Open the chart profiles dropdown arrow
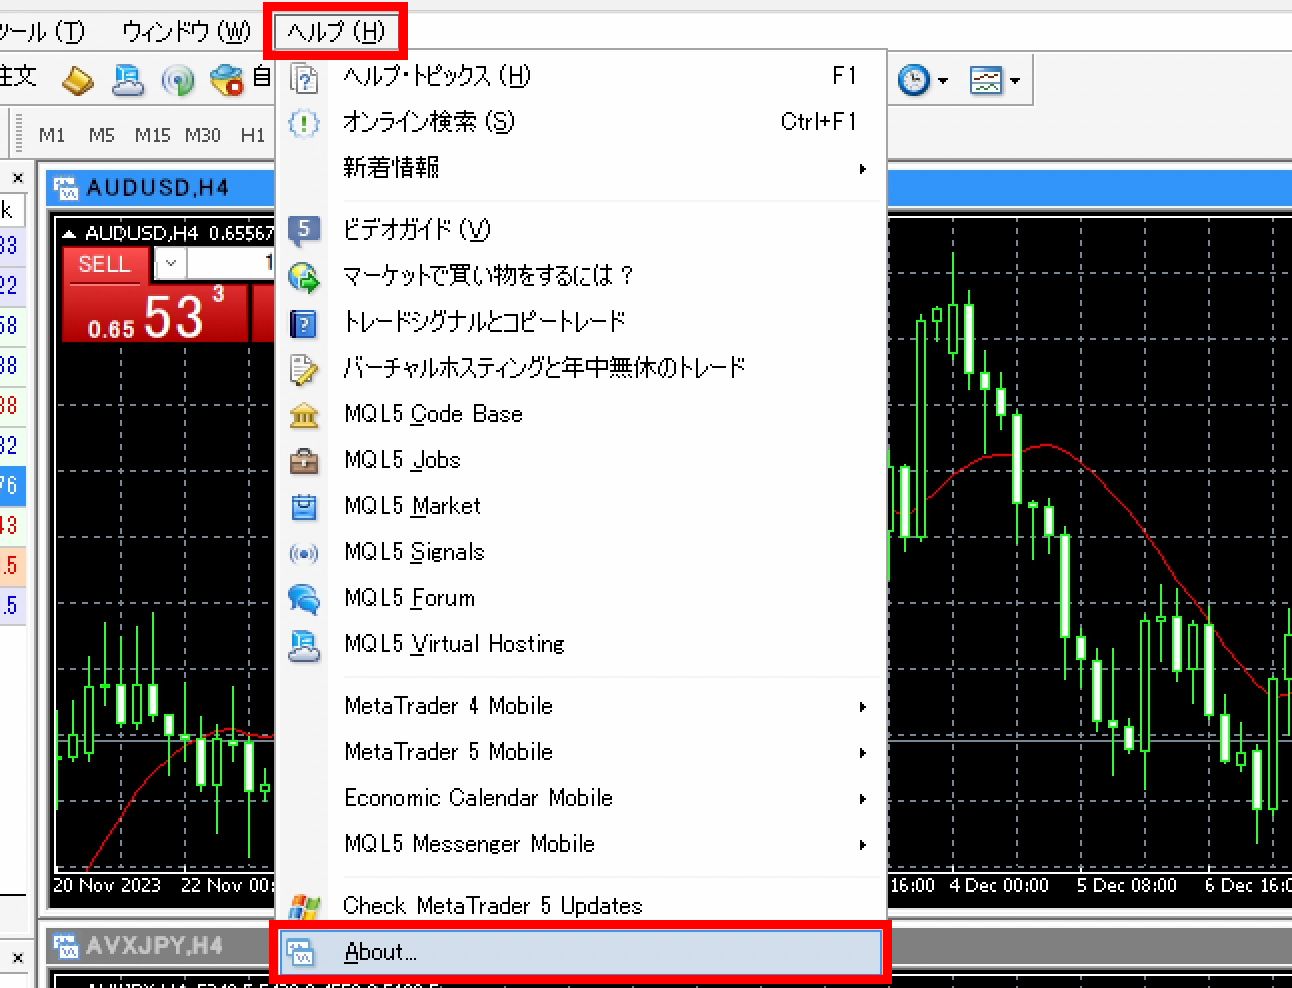This screenshot has height=988, width=1292. (x=1014, y=80)
